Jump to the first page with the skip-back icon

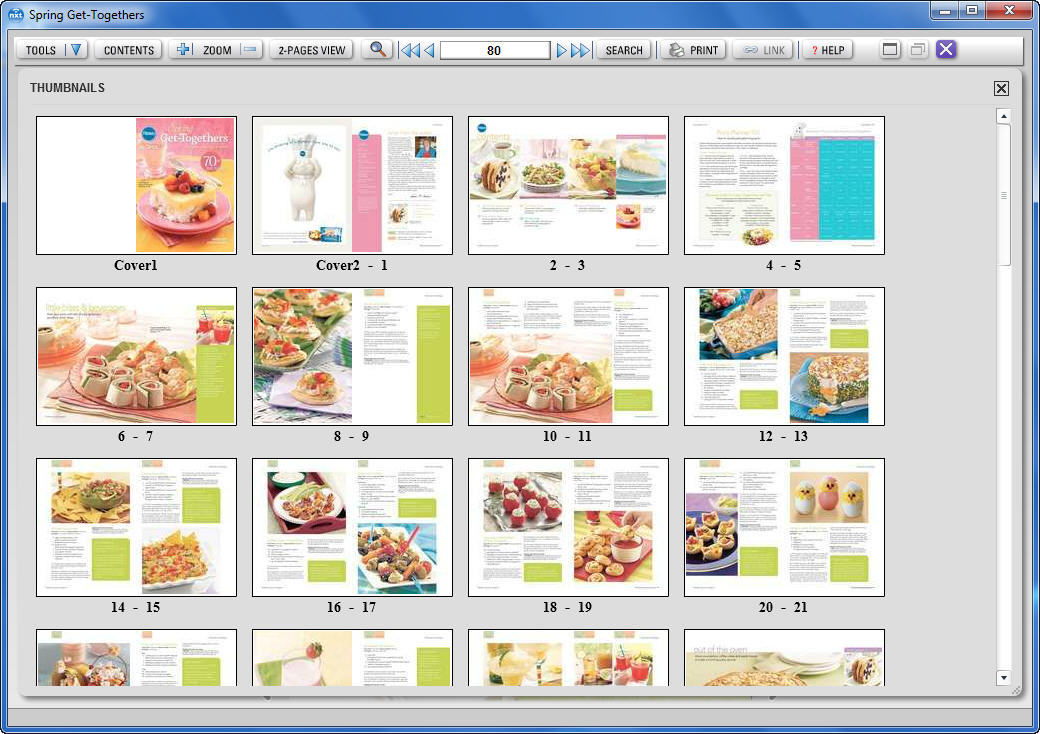tap(409, 48)
